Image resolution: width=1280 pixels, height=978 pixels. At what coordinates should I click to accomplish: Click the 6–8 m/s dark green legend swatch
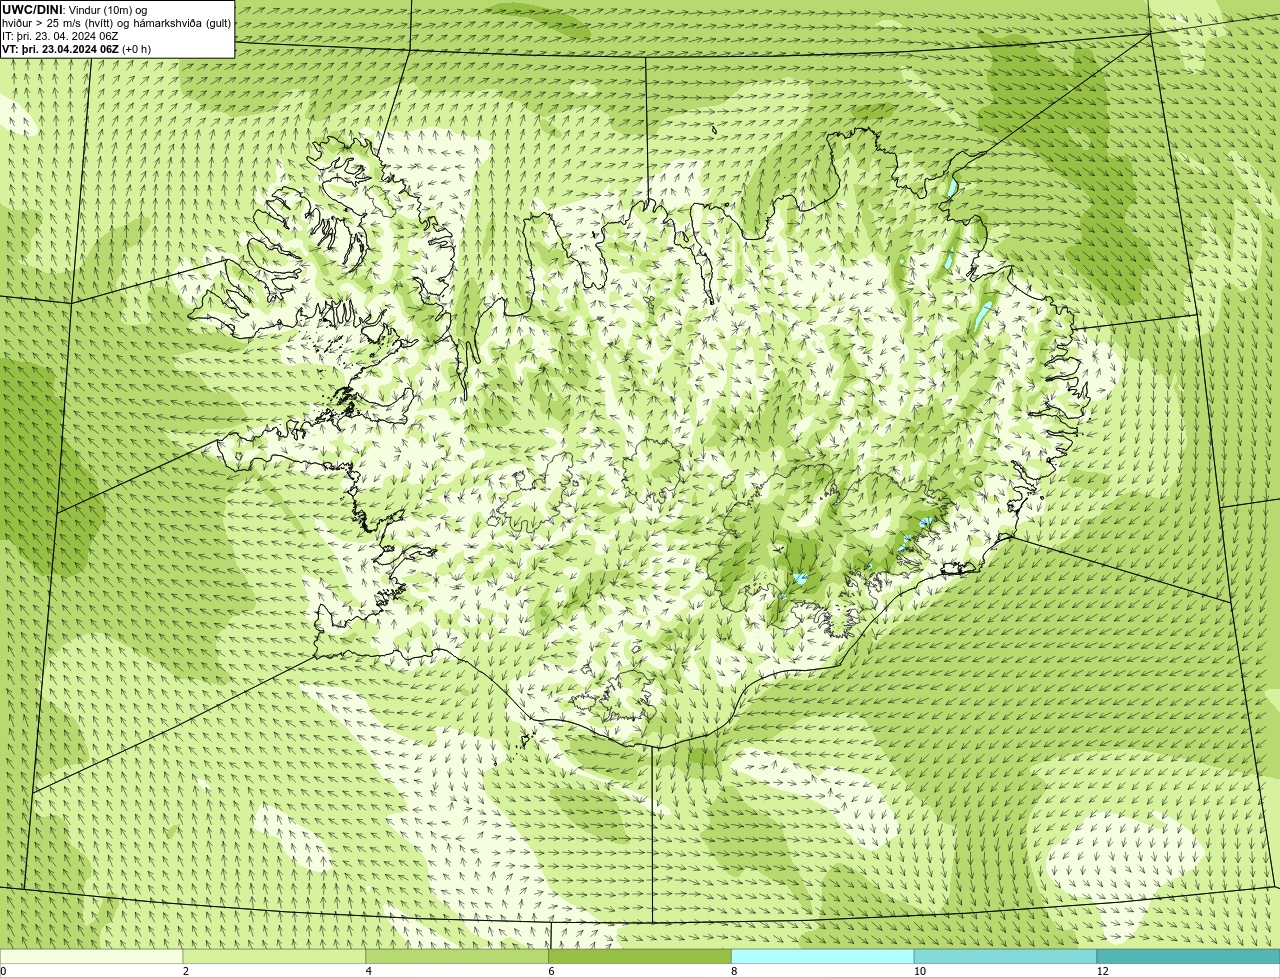[x=640, y=957]
